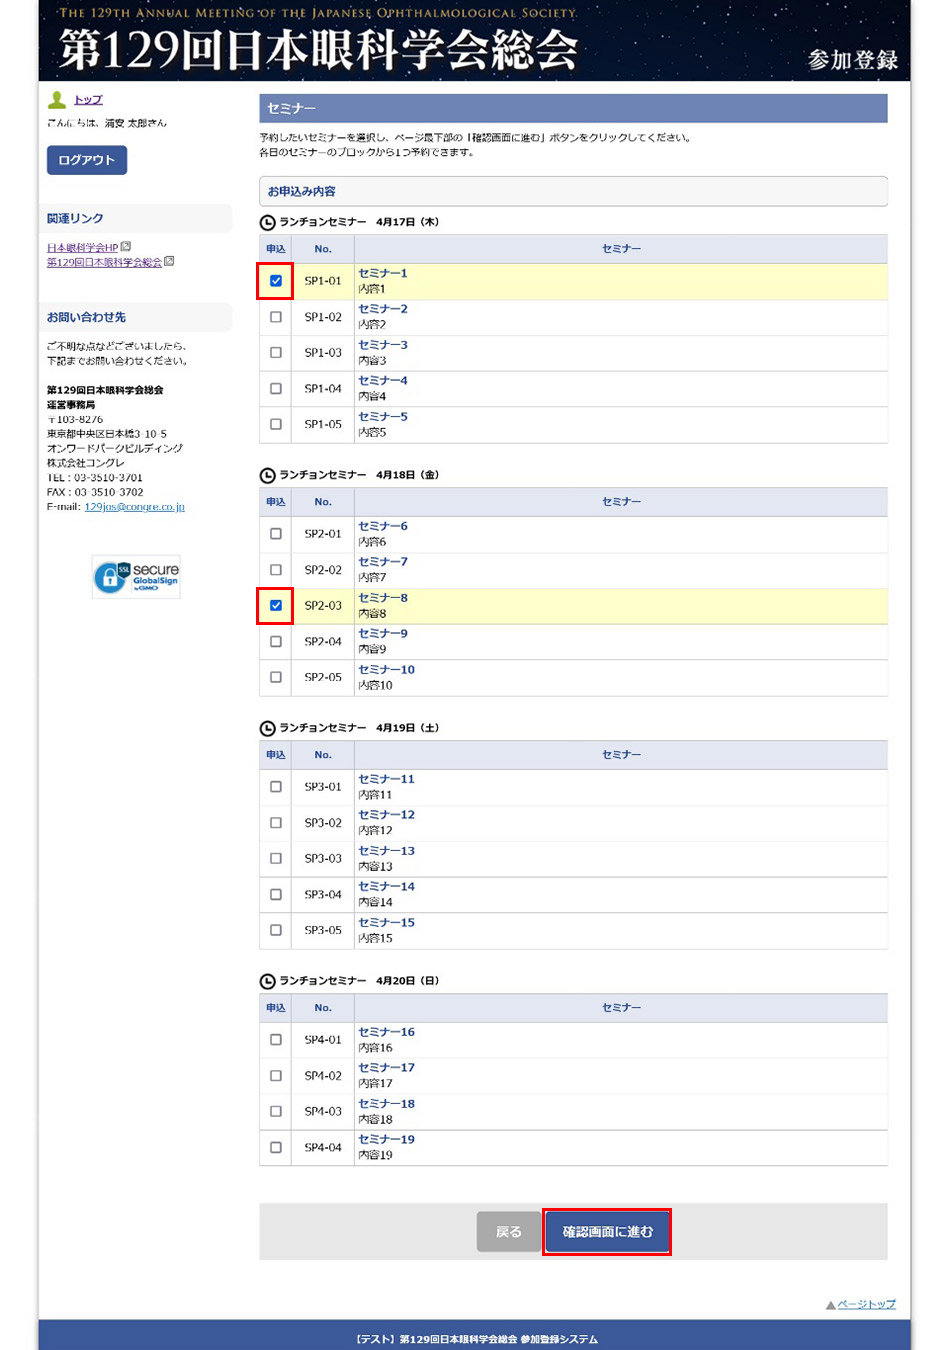
Task: Select the SP1-04 checkbox
Action: point(276,389)
